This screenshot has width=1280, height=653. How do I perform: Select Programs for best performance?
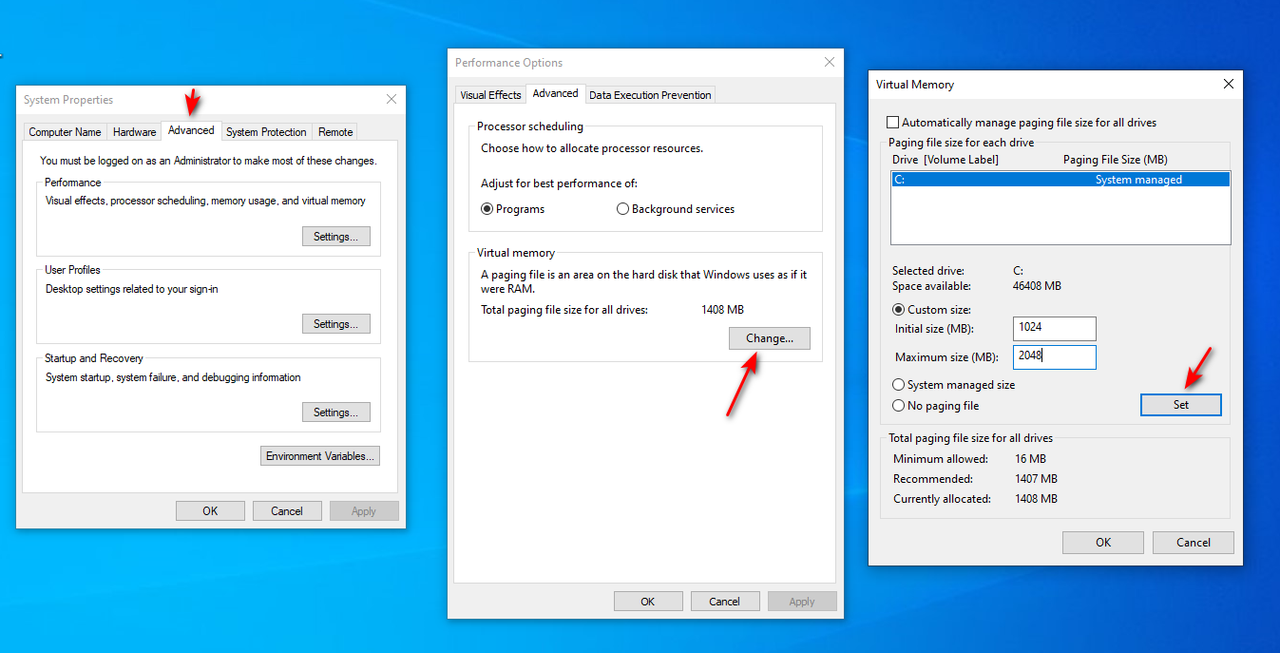coord(513,209)
